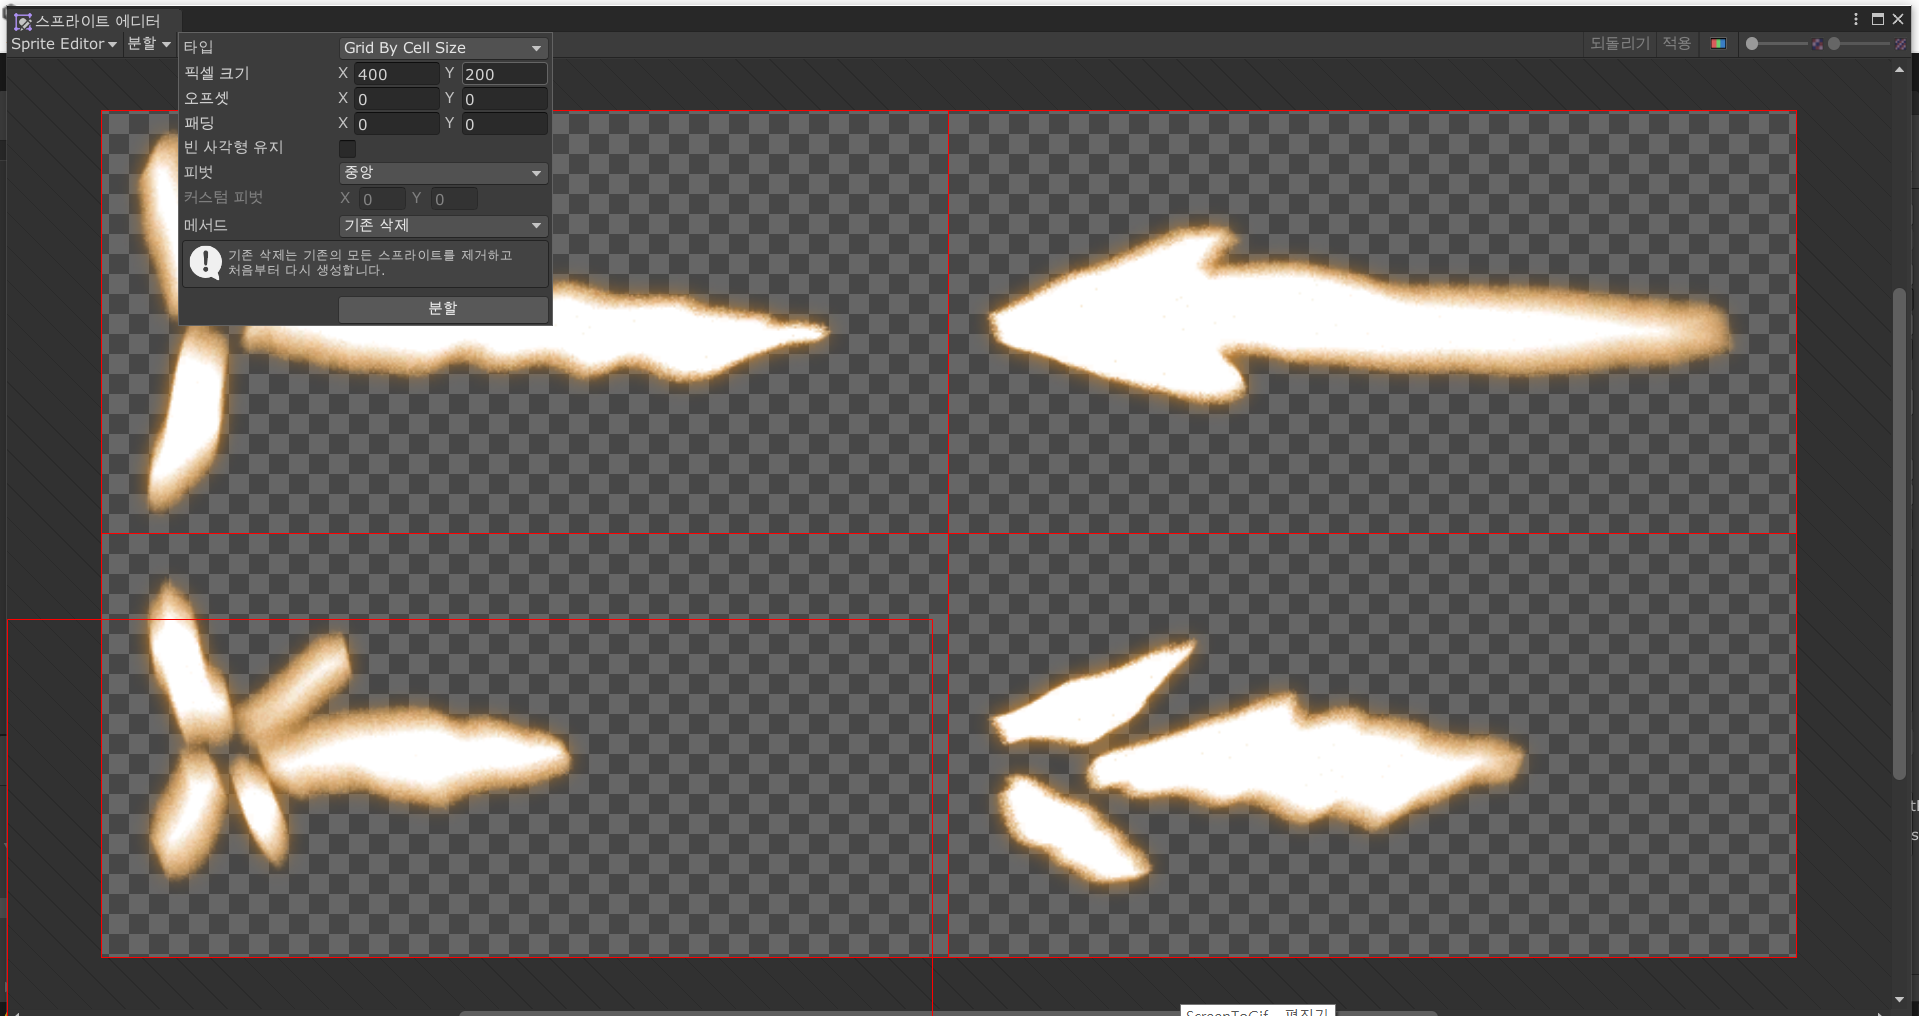This screenshot has height=1016, width=1920.
Task: Adjust the mip level slider handle
Action: point(1834,44)
